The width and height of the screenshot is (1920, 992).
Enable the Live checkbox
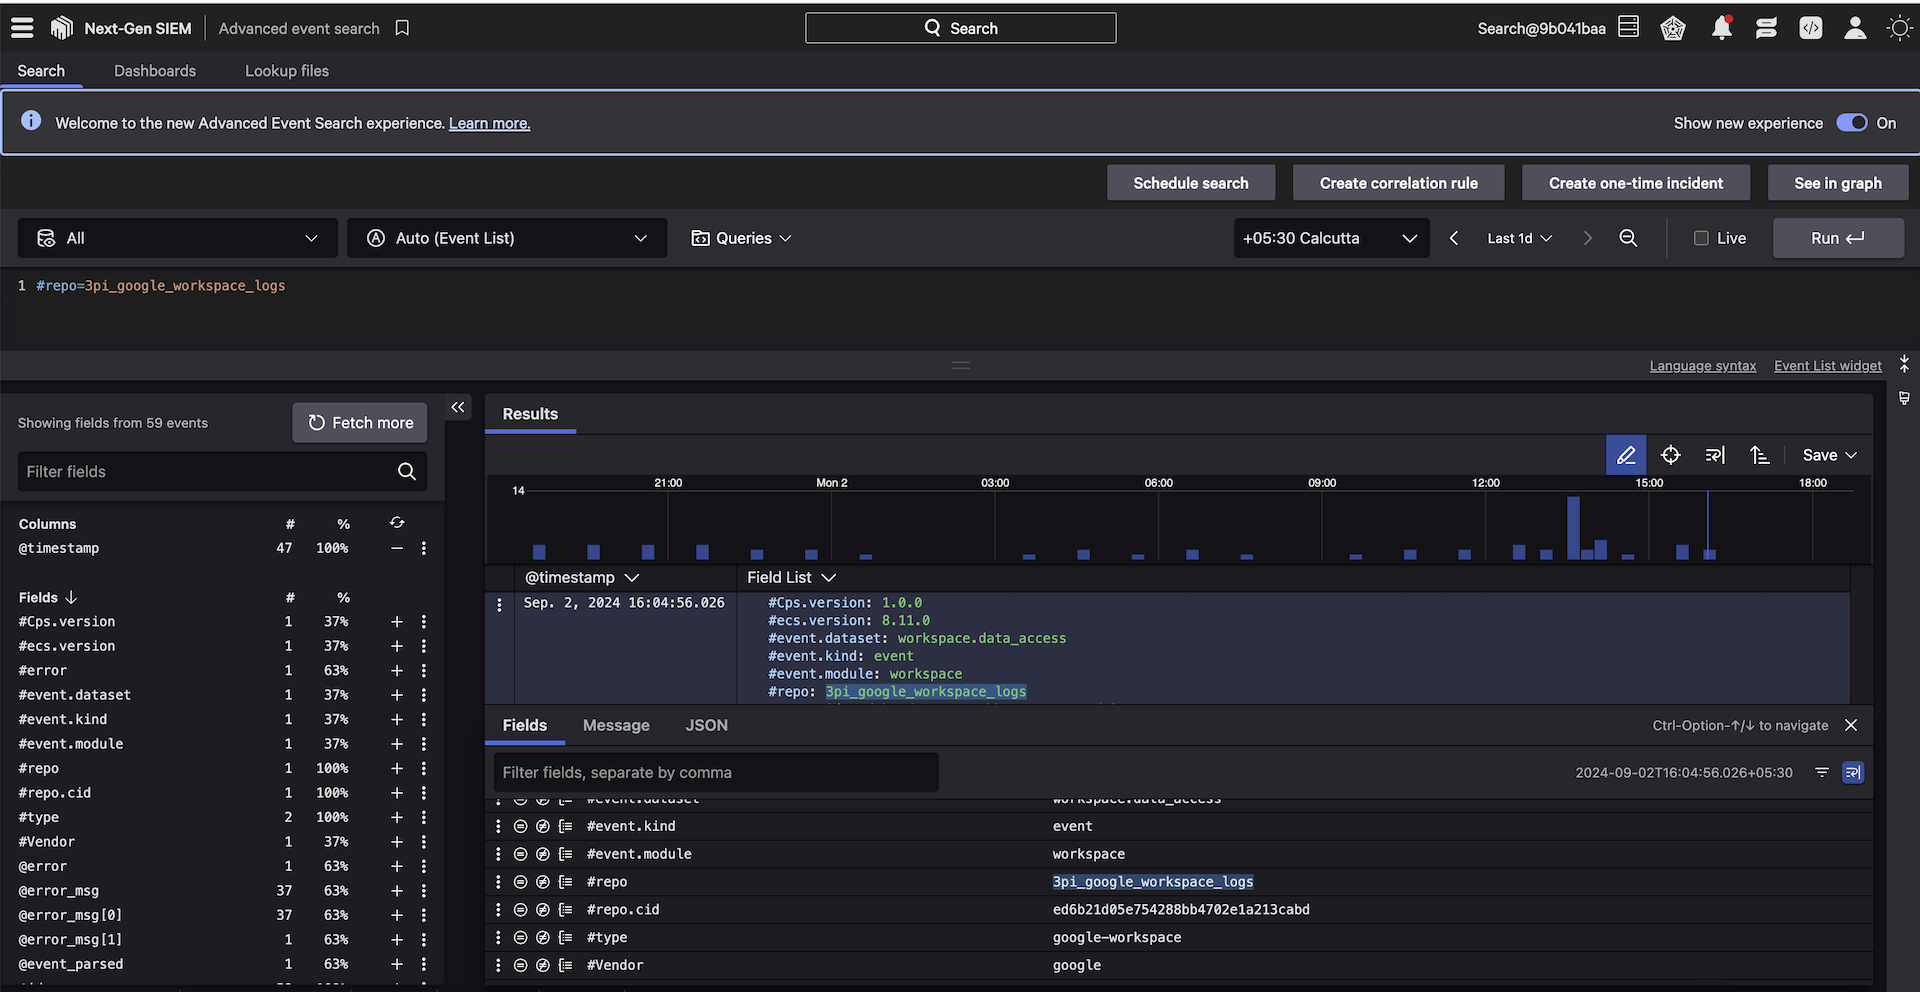pyautogui.click(x=1701, y=238)
